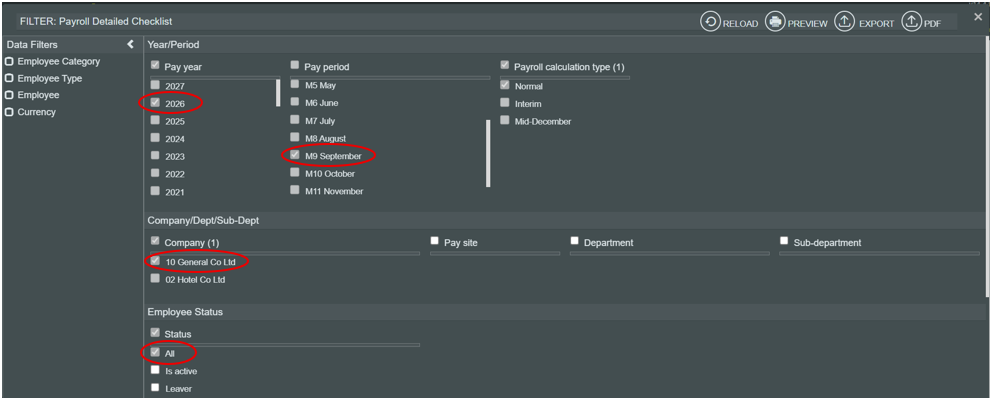Check the Is active status option
This screenshot has width=992, height=401.
(x=156, y=370)
